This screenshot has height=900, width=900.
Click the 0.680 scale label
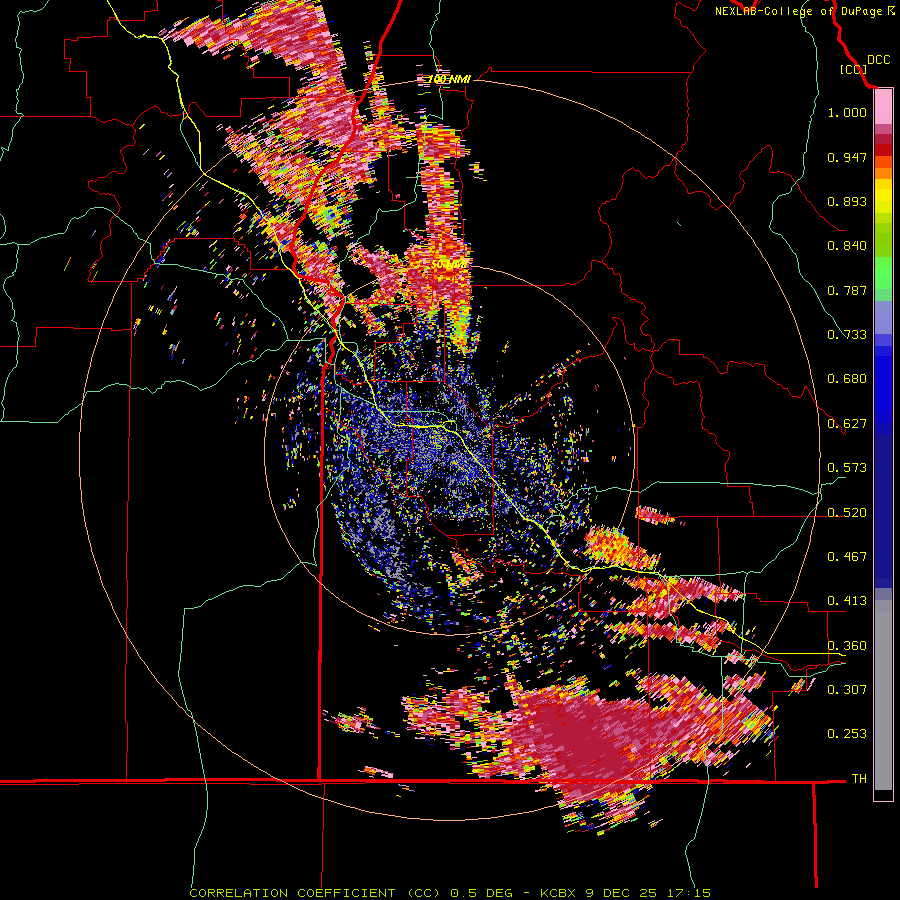[x=847, y=379]
